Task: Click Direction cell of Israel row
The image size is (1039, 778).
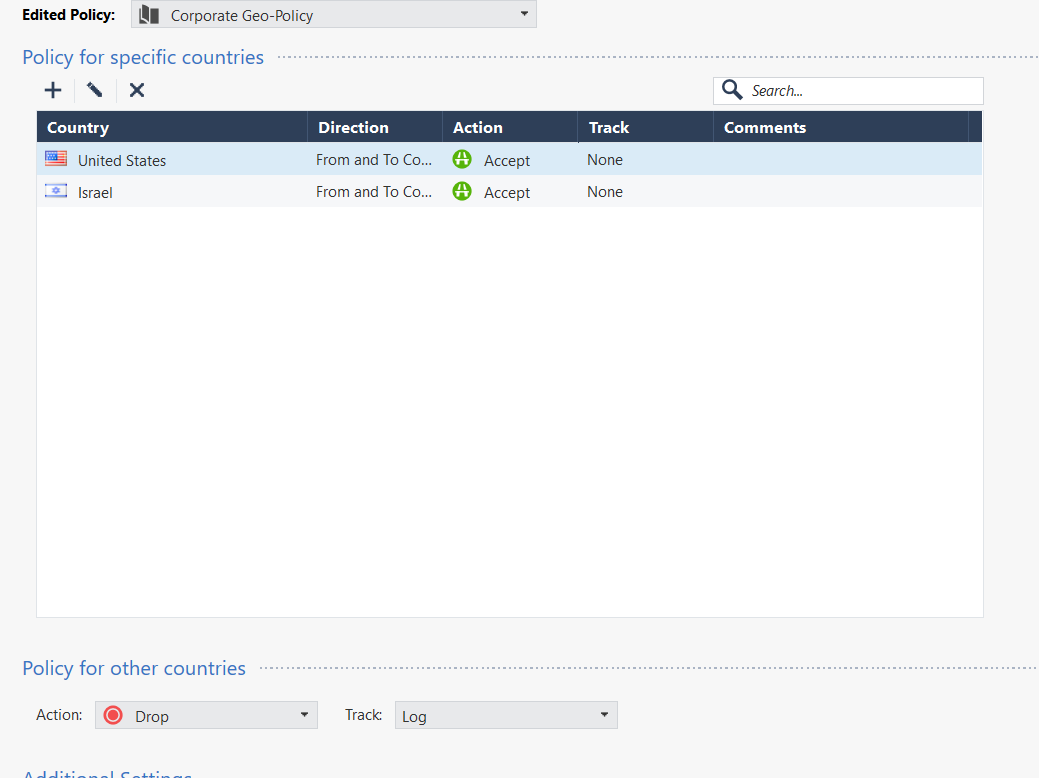Action: (374, 192)
